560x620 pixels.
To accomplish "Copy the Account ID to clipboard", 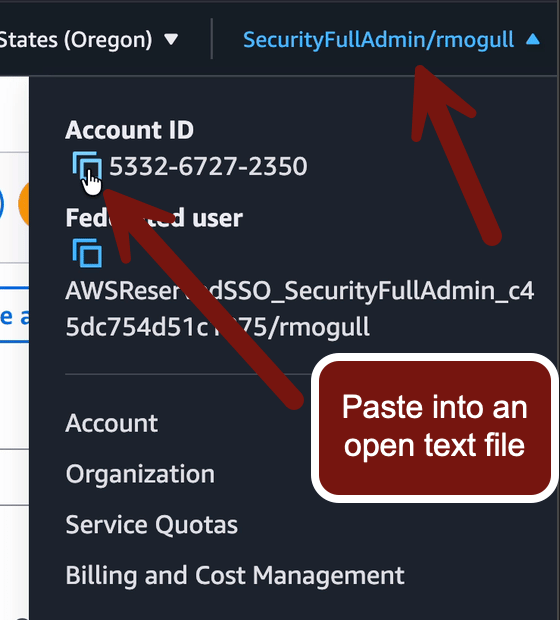I will (x=87, y=165).
